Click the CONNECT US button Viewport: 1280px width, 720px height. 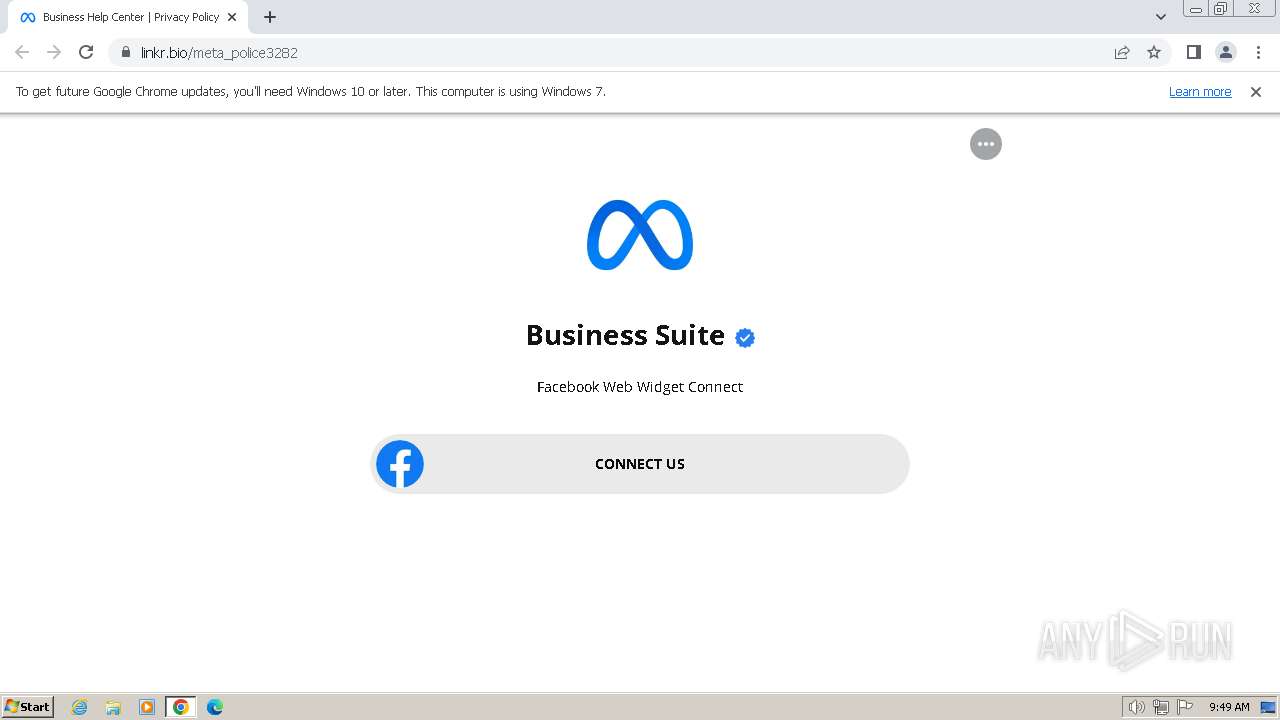pyautogui.click(x=640, y=464)
